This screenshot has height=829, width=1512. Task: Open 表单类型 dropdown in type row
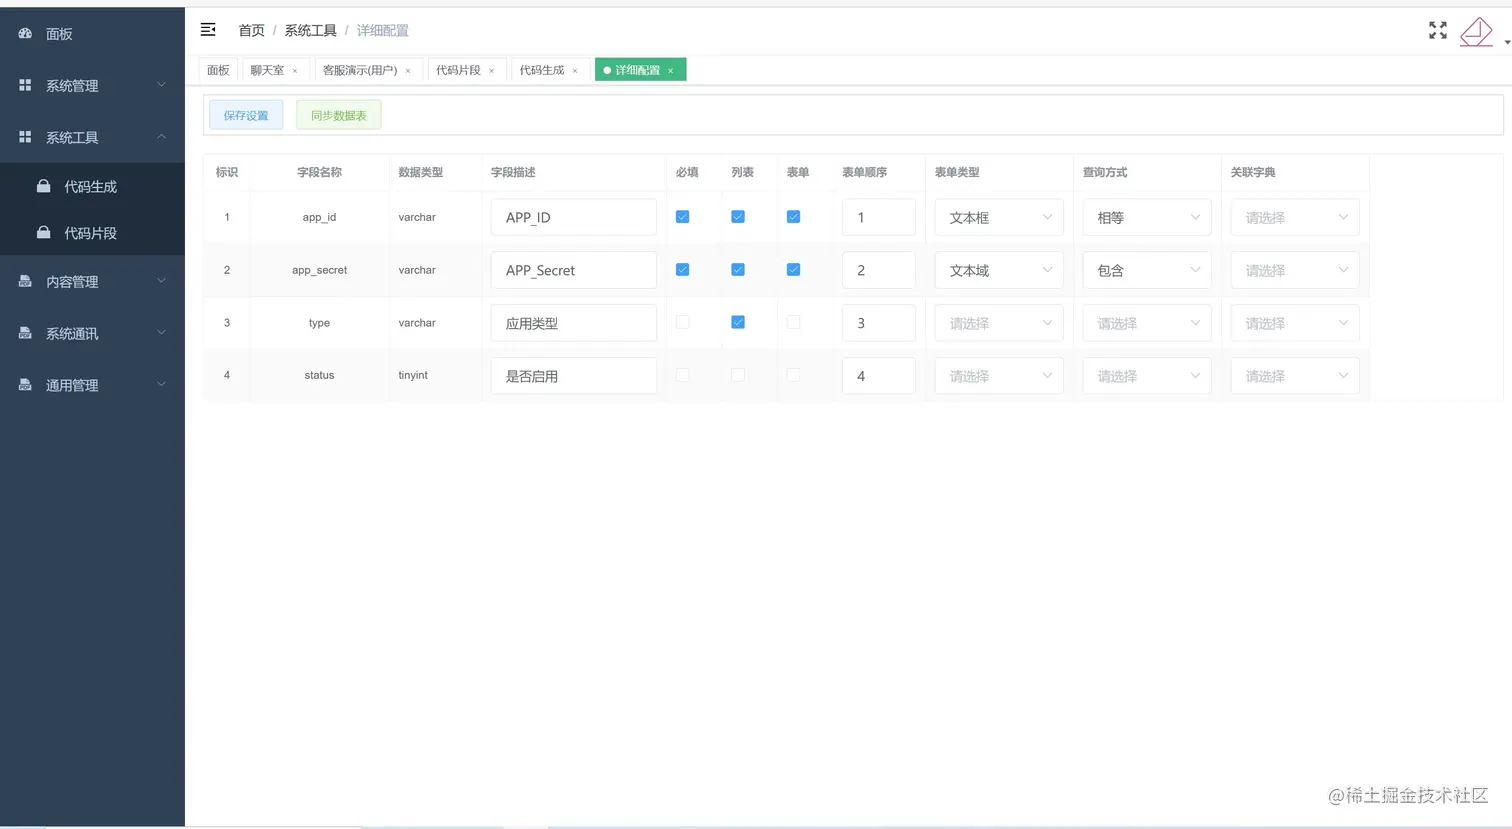coord(999,323)
